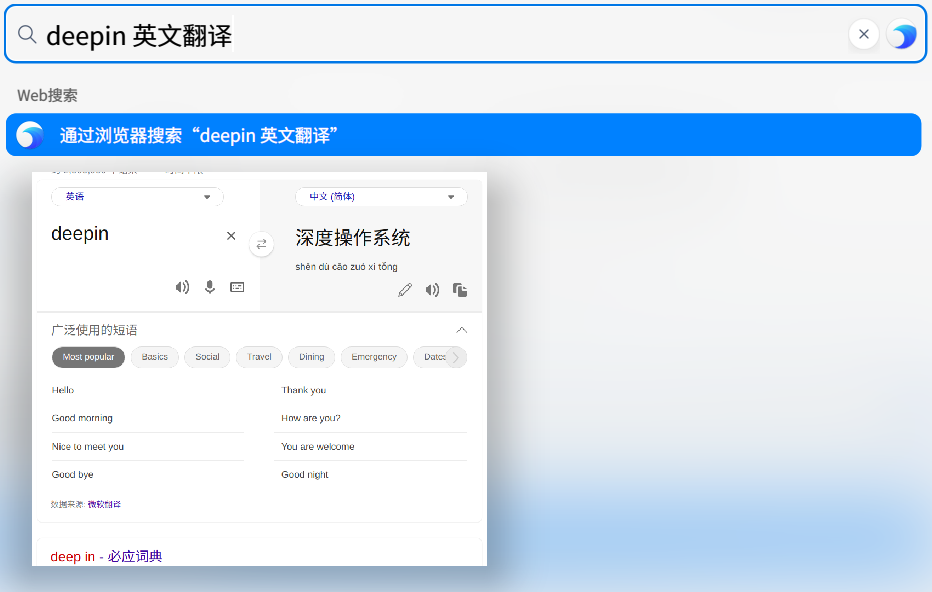Click the deepin source text area
932x592 pixels.
pos(80,234)
